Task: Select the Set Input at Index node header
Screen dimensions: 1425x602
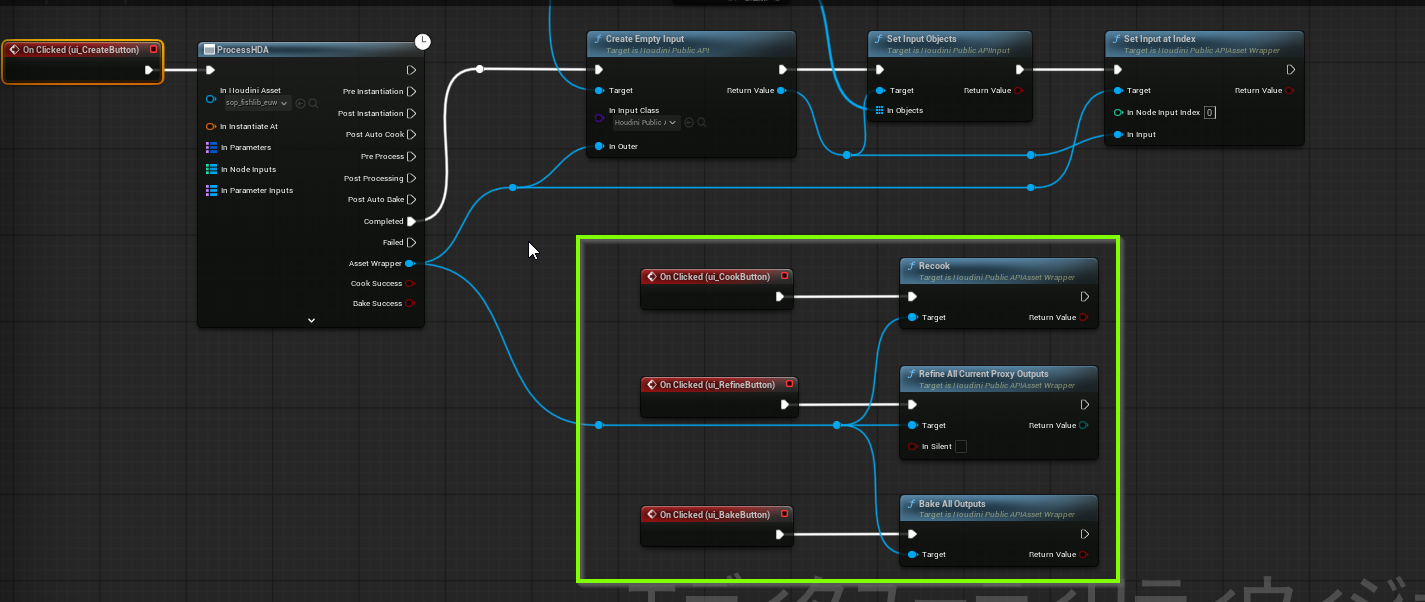Action: (x=1159, y=39)
